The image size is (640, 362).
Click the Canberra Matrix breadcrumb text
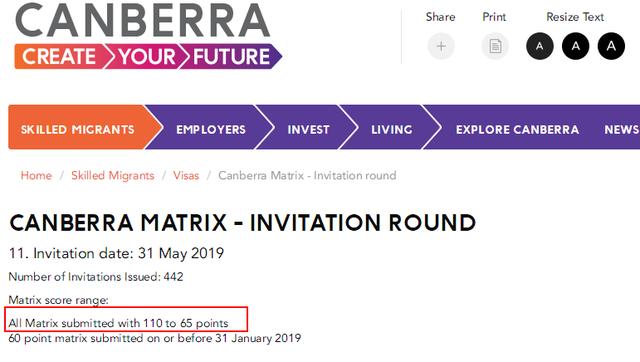coord(307,175)
